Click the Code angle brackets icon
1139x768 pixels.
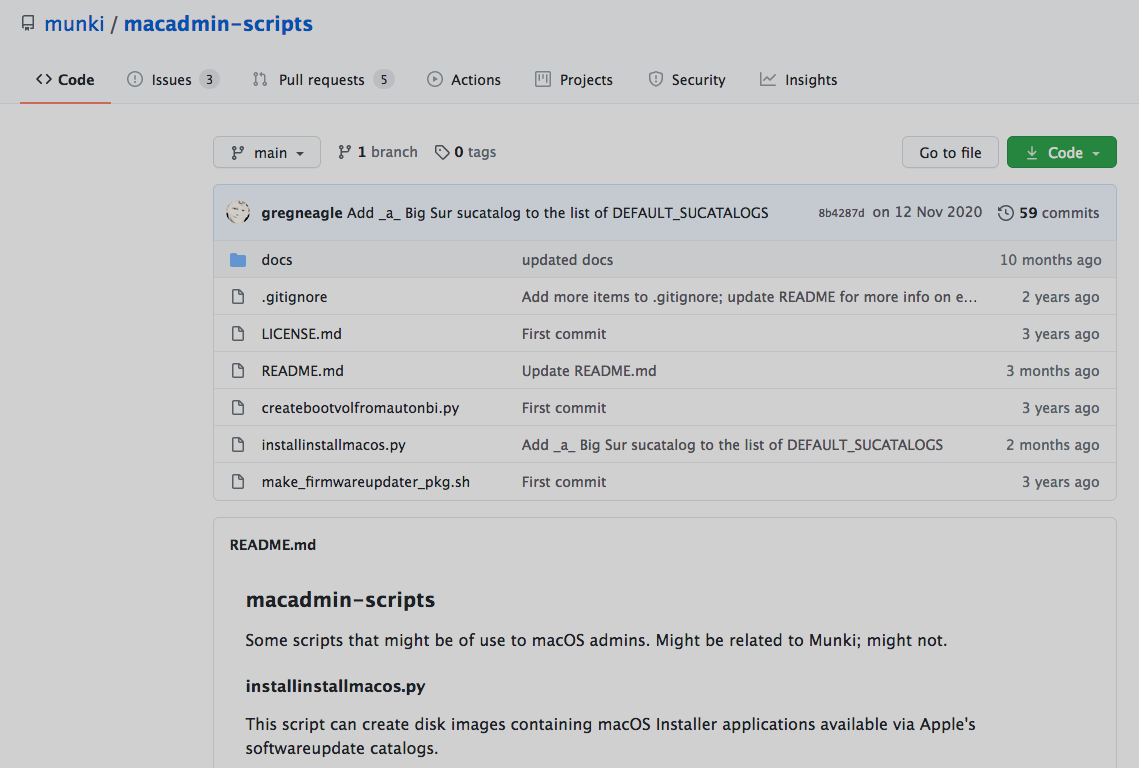pos(44,79)
